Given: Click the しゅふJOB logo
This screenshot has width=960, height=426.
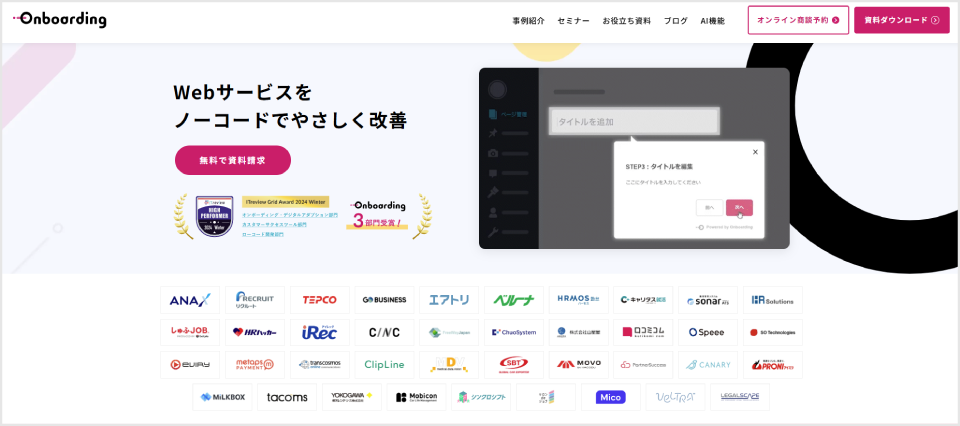Looking at the screenshot, I should tap(190, 332).
